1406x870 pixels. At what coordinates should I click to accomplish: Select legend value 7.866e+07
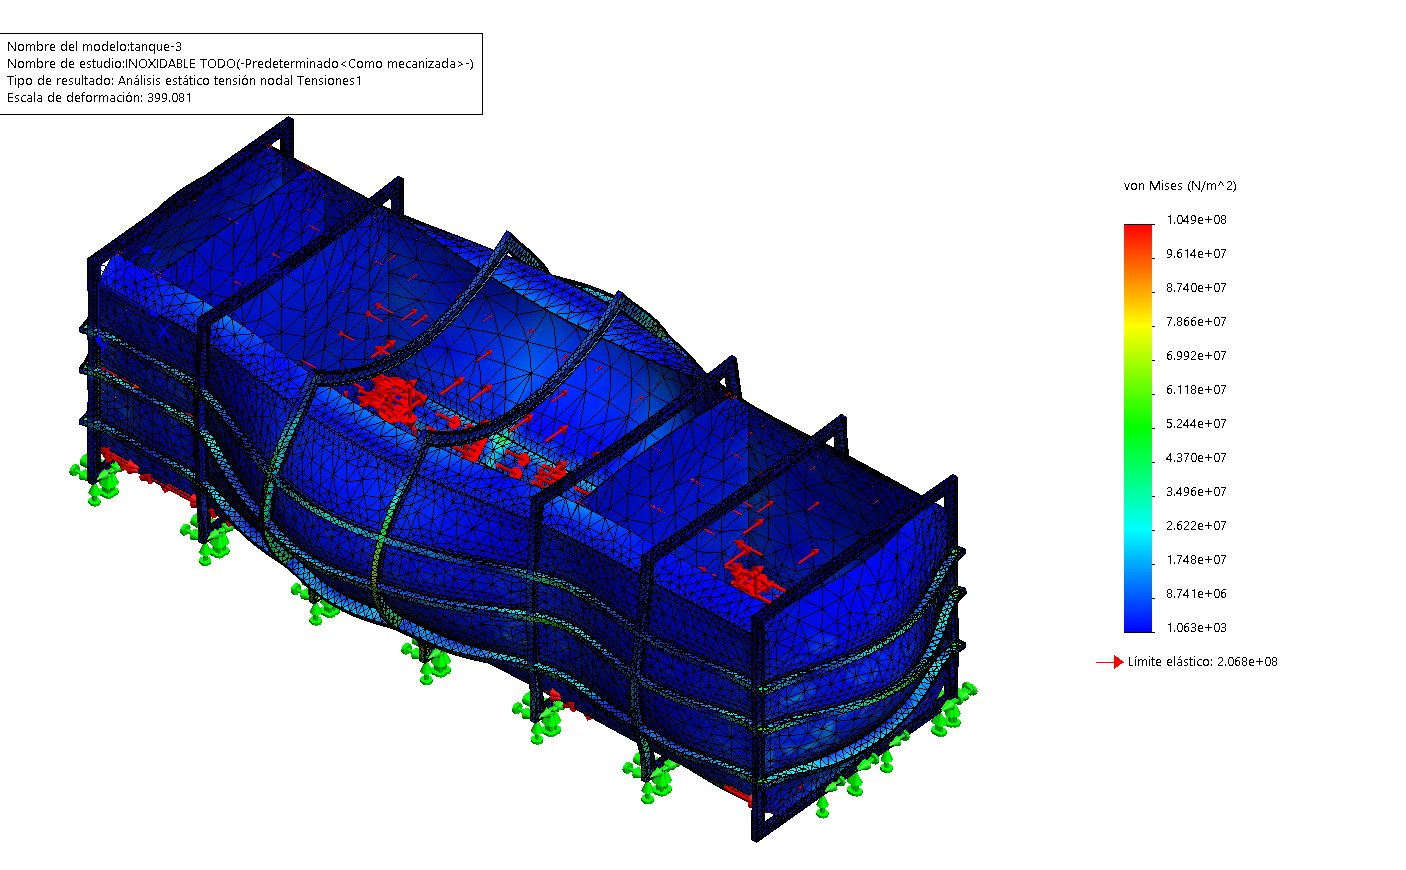[x=1196, y=322]
